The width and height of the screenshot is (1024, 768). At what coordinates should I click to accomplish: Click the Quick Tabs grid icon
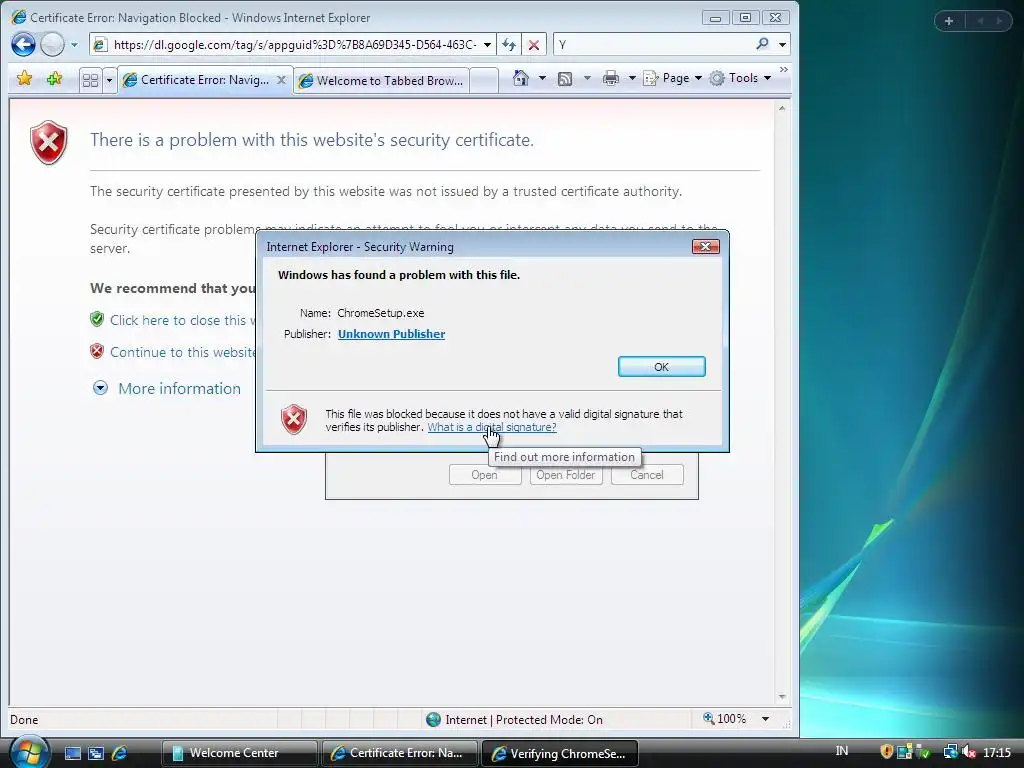[90, 80]
